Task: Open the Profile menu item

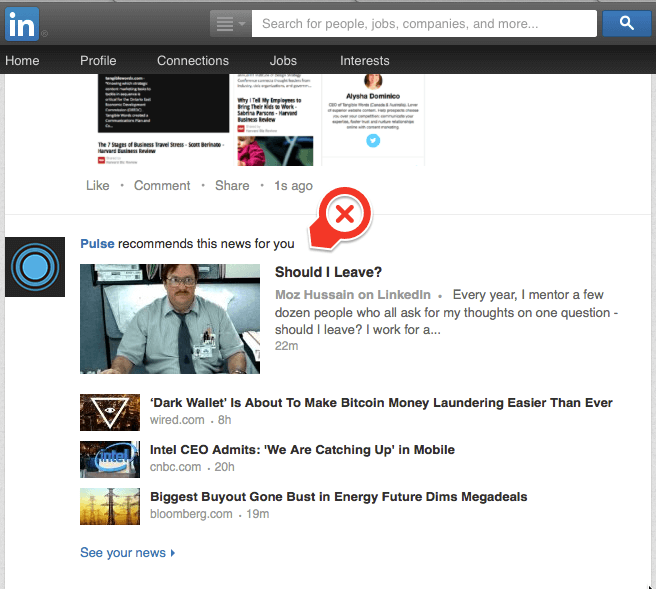Action: tap(98, 61)
